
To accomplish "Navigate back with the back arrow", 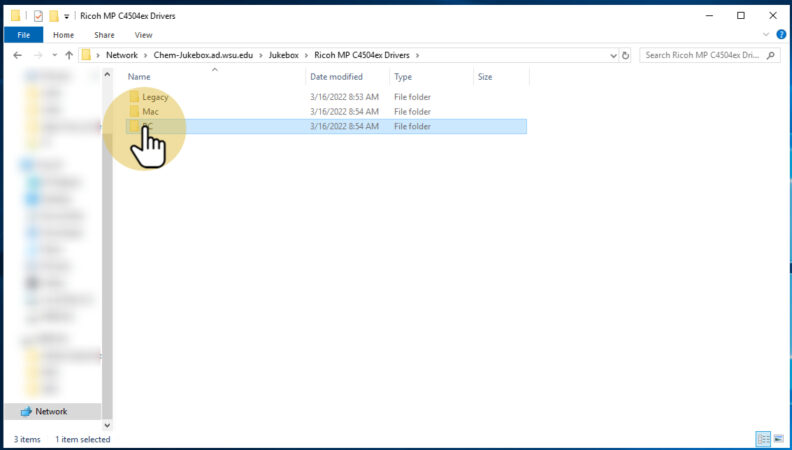I will point(18,55).
